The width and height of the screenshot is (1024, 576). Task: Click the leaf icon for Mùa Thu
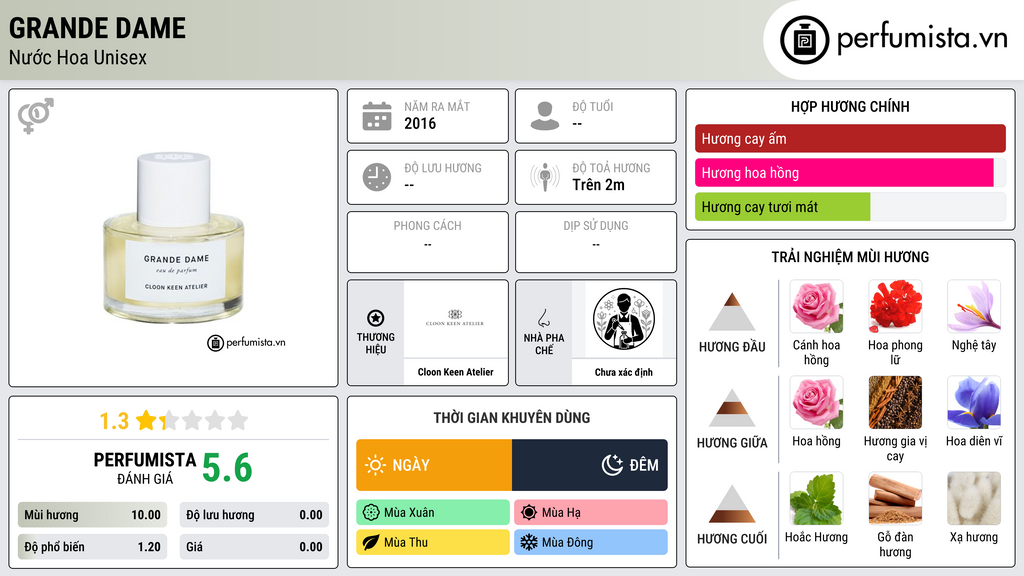click(x=371, y=542)
